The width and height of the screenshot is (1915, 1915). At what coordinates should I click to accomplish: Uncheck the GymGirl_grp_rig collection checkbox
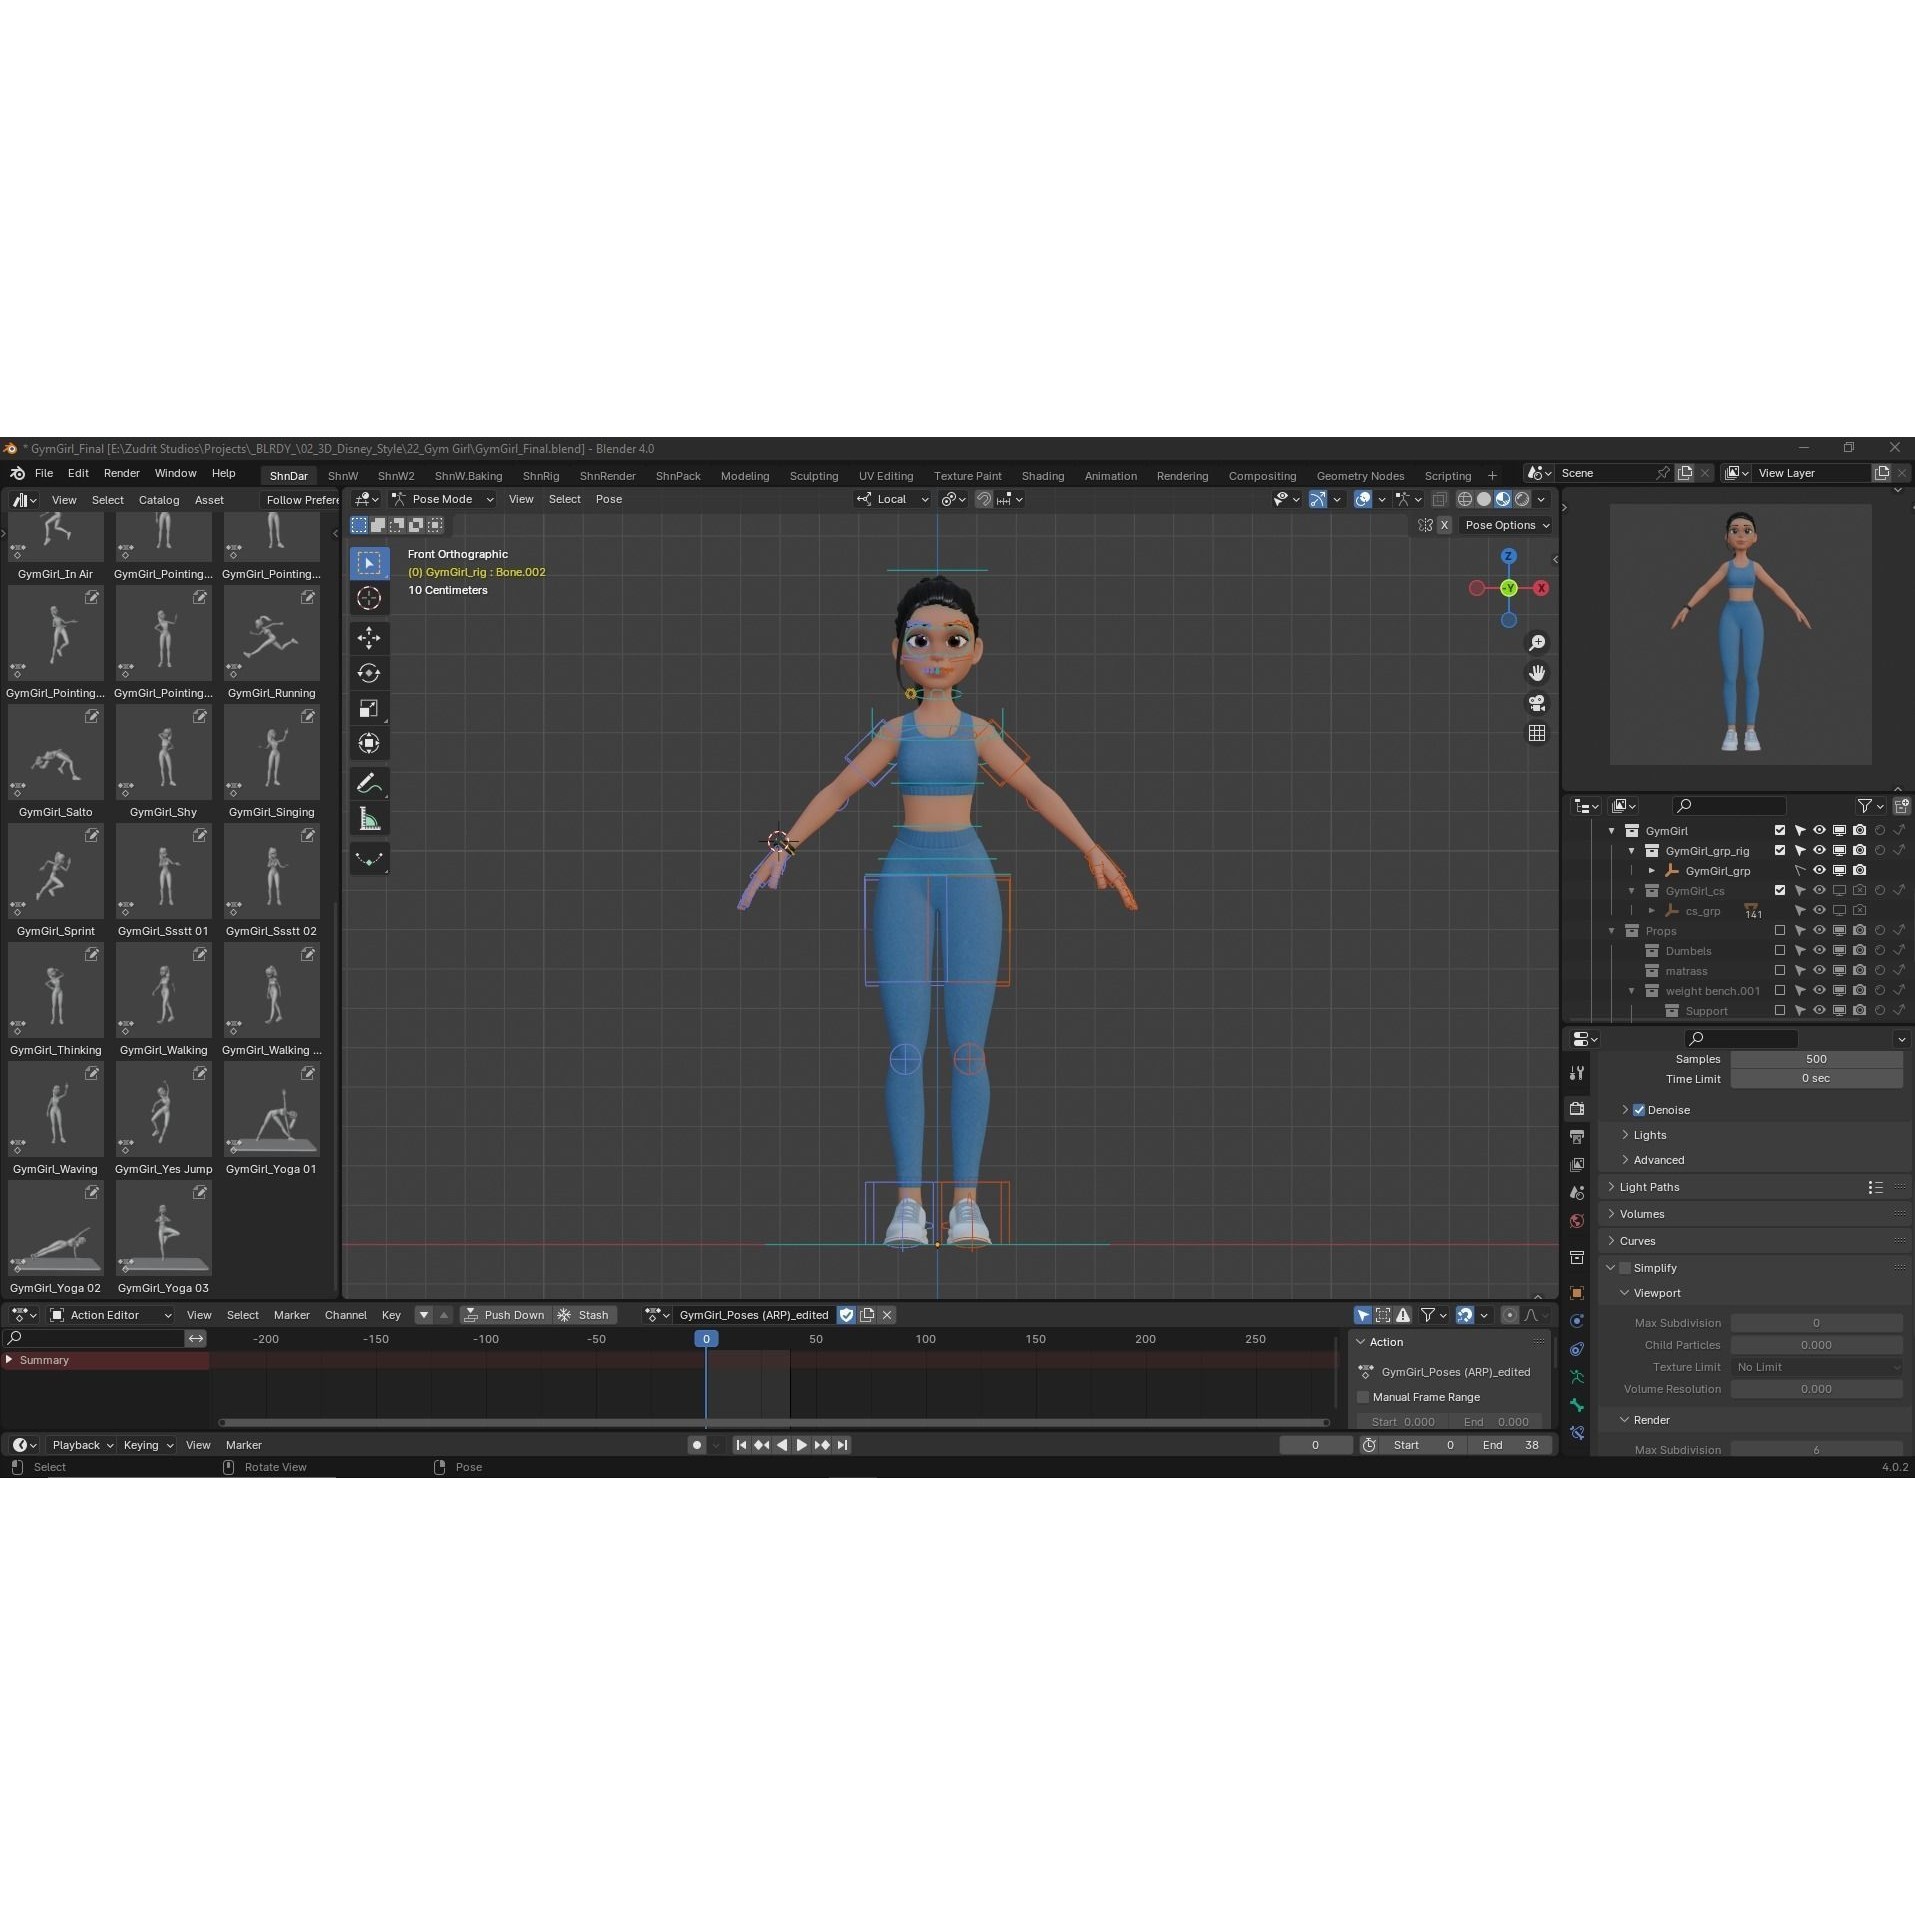[x=1780, y=850]
